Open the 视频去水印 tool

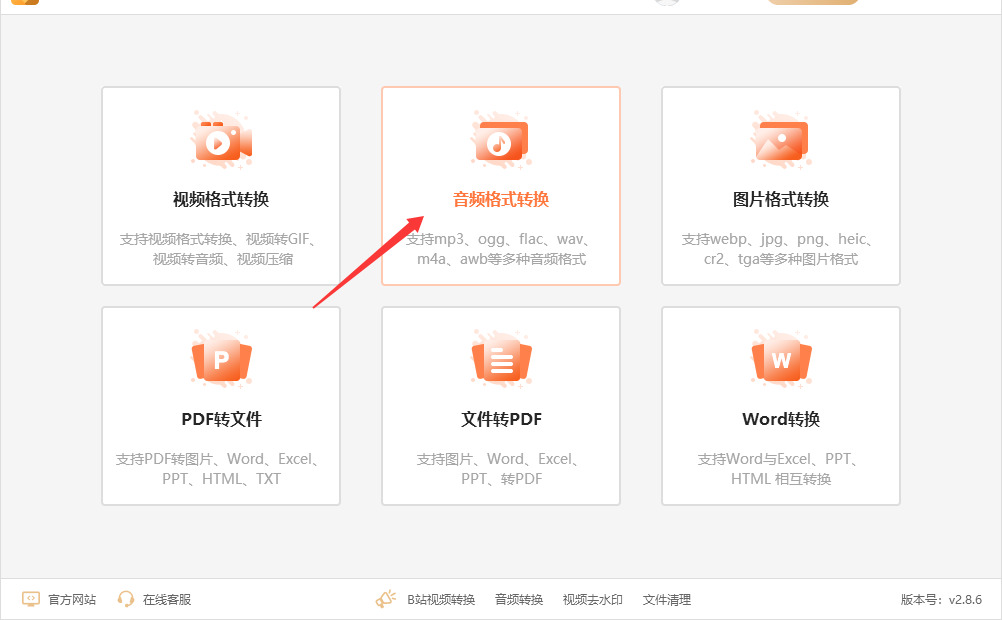point(592,600)
